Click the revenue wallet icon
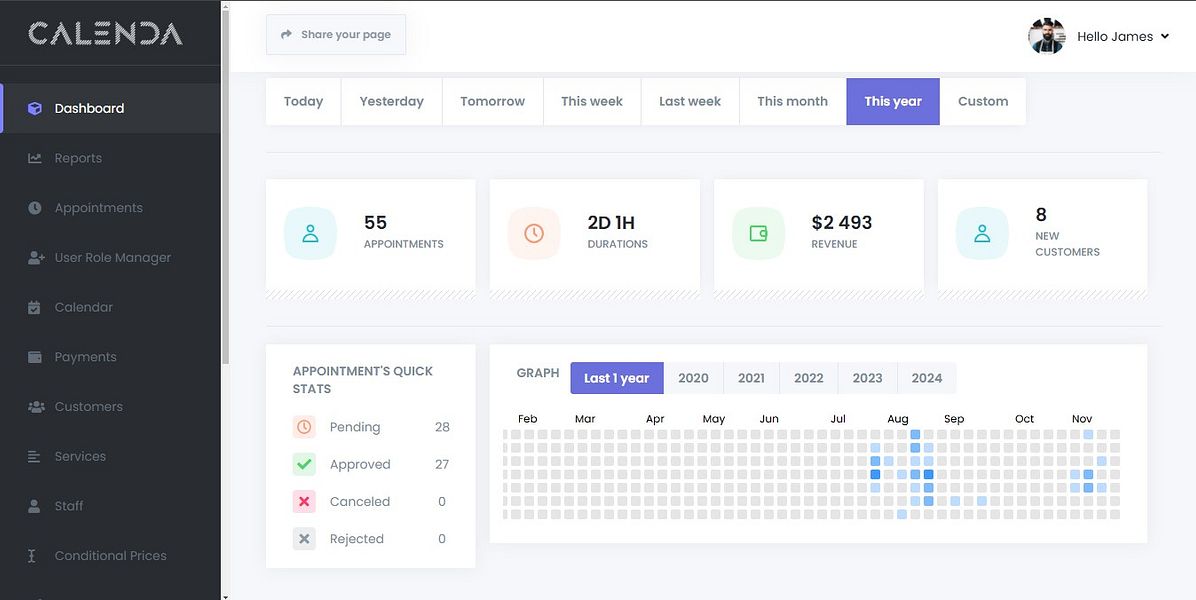 pos(758,233)
